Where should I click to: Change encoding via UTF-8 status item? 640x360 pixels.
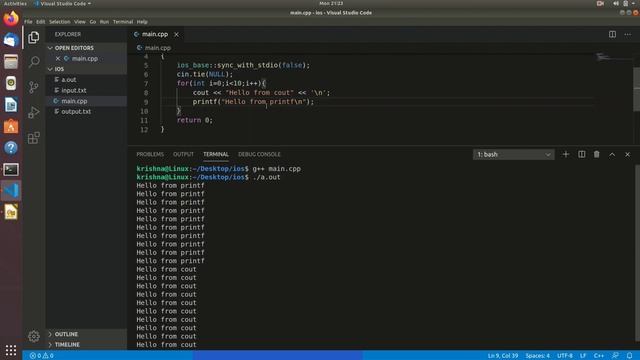point(565,356)
